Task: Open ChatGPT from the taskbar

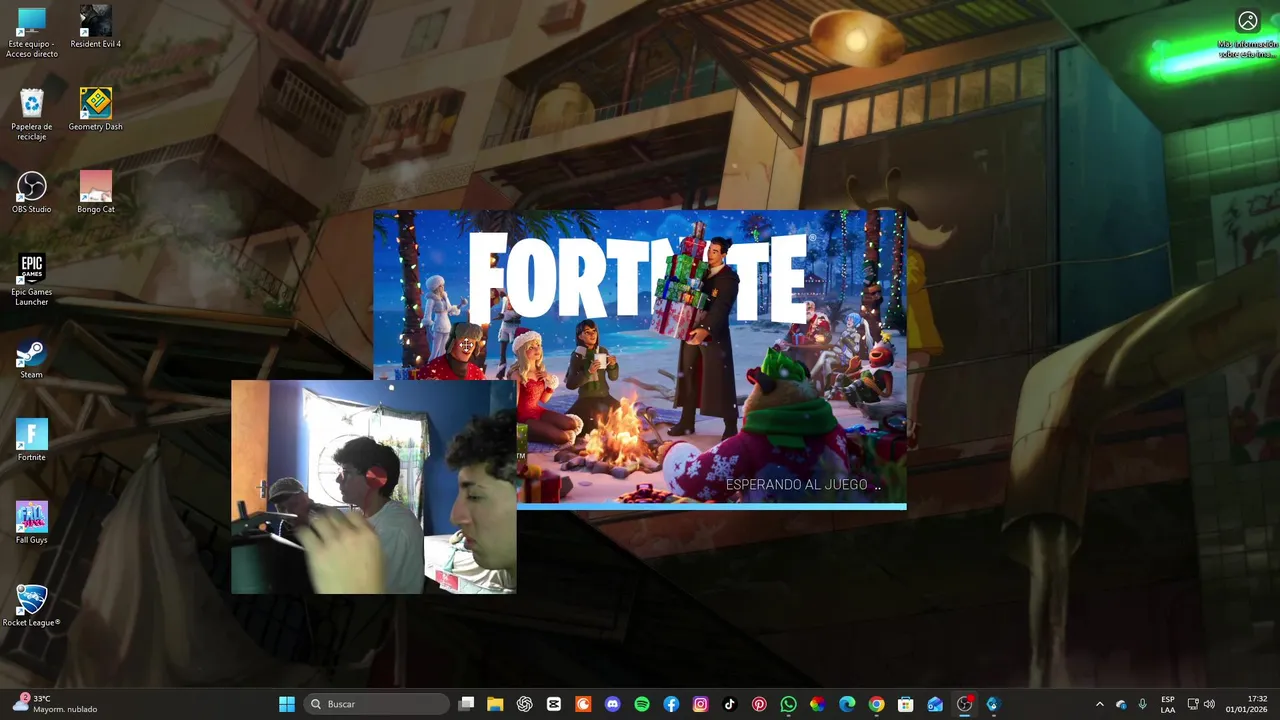Action: [525, 704]
